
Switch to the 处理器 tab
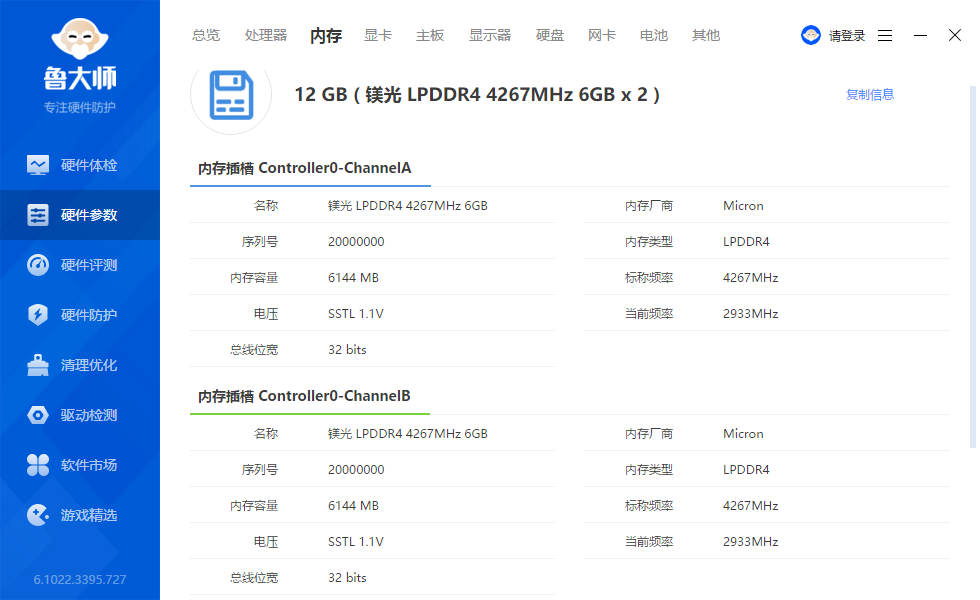coord(266,35)
